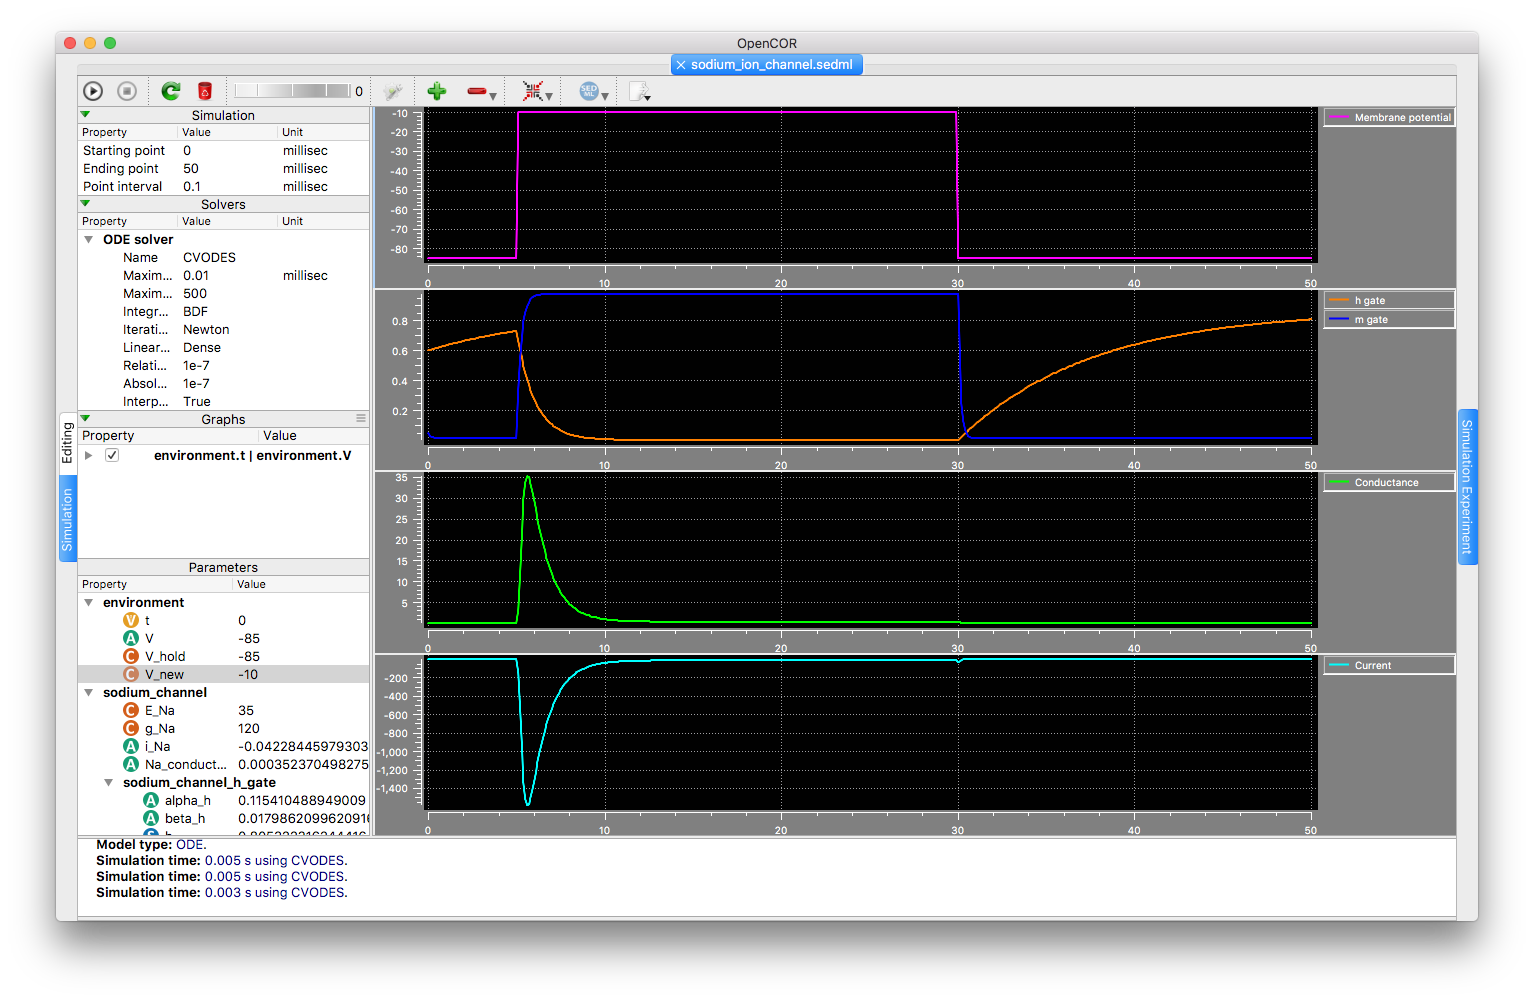
Task: Reset model parameters with green arrow icon
Action: pos(171,91)
